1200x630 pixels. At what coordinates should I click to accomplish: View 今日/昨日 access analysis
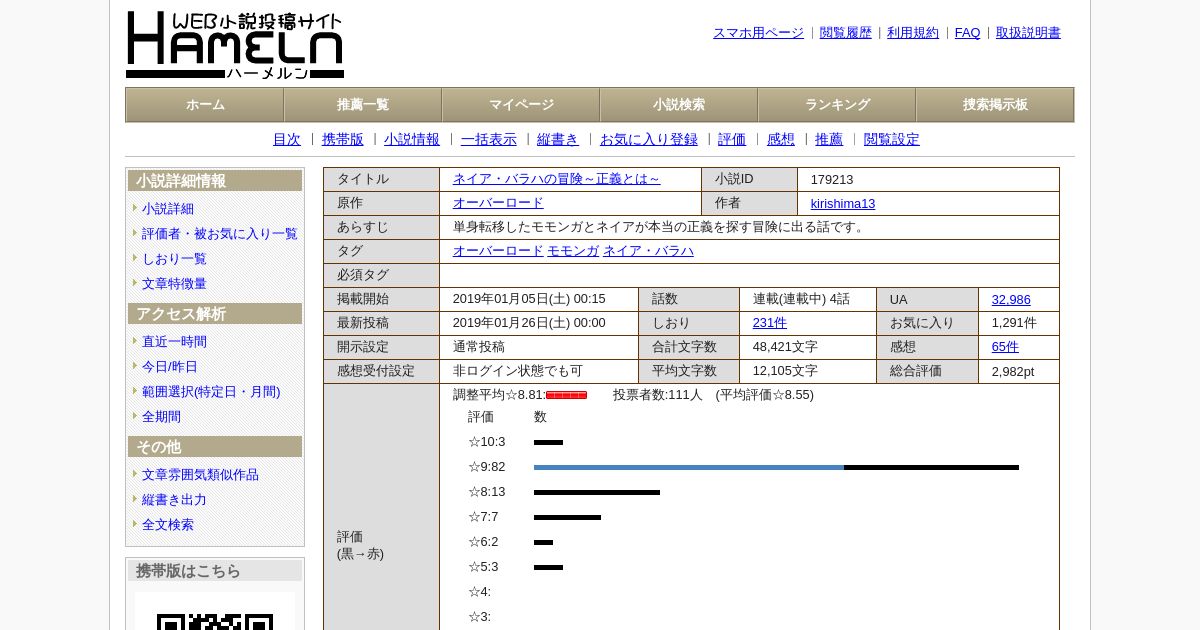[170, 367]
